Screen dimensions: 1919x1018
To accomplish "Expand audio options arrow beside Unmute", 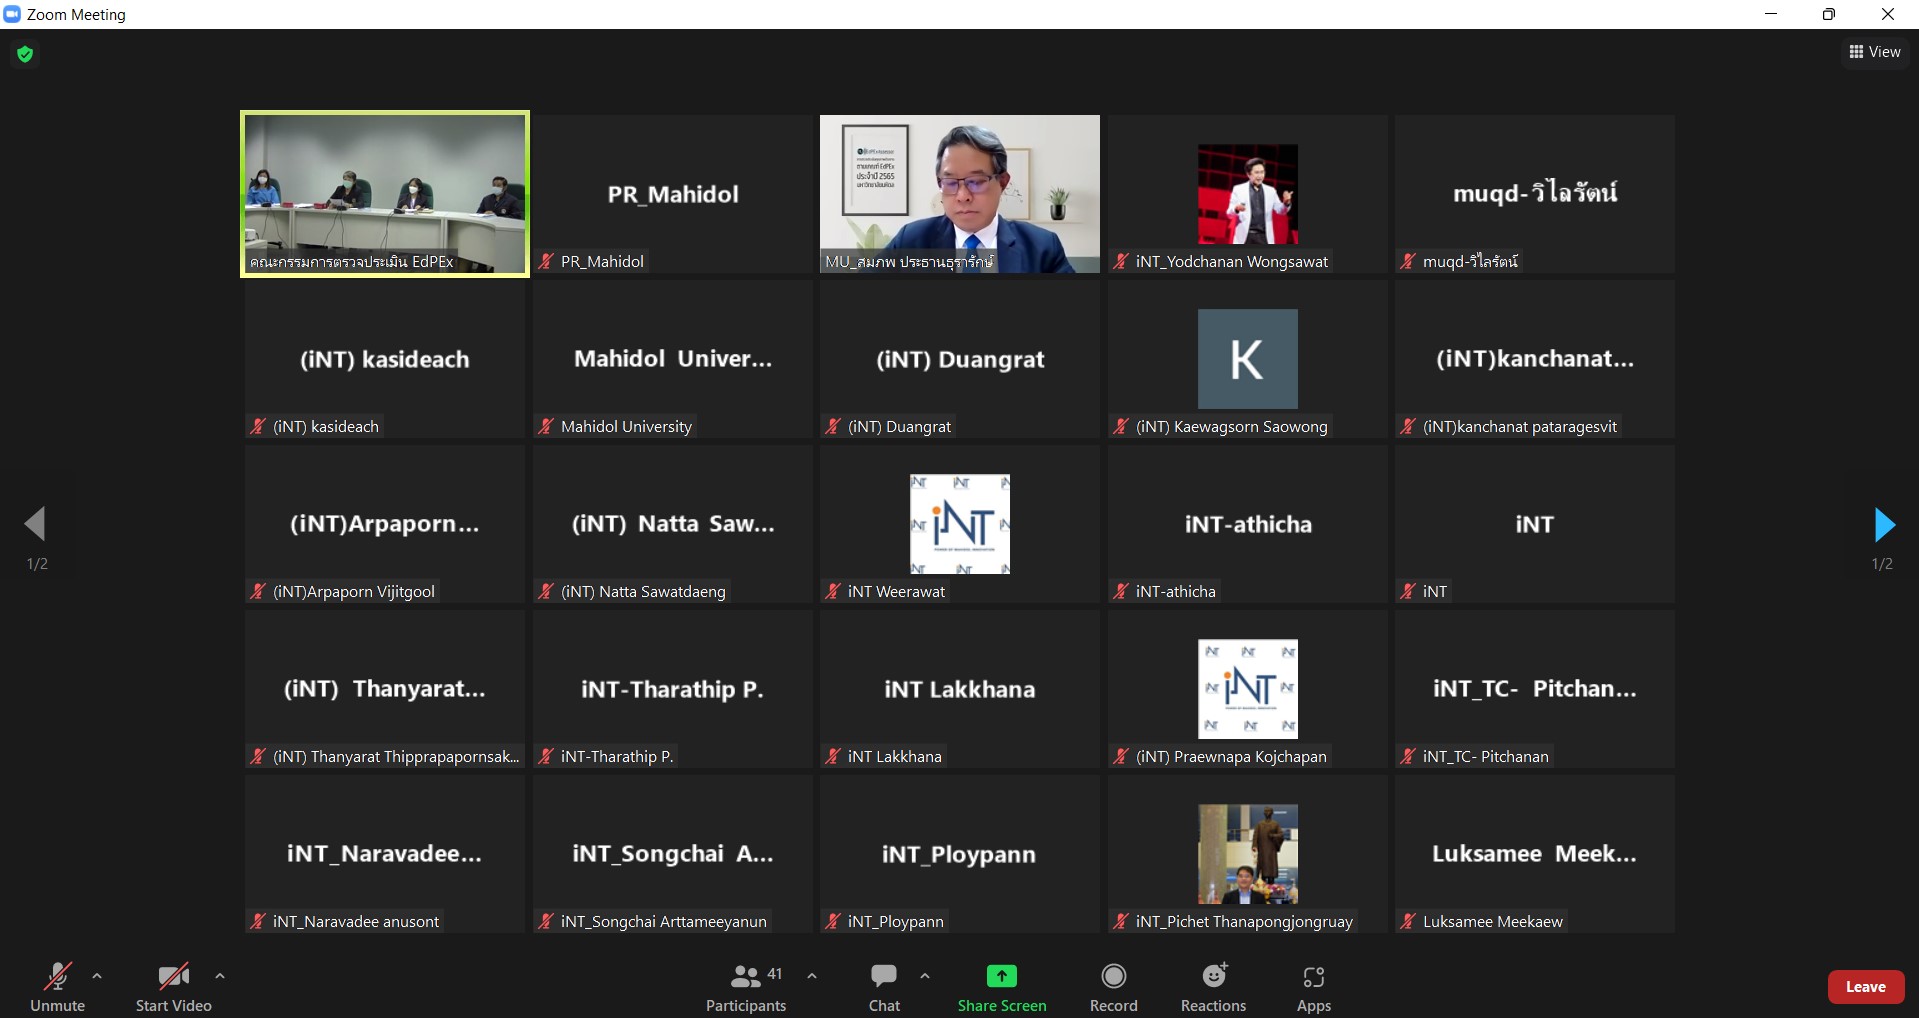I will pos(97,976).
